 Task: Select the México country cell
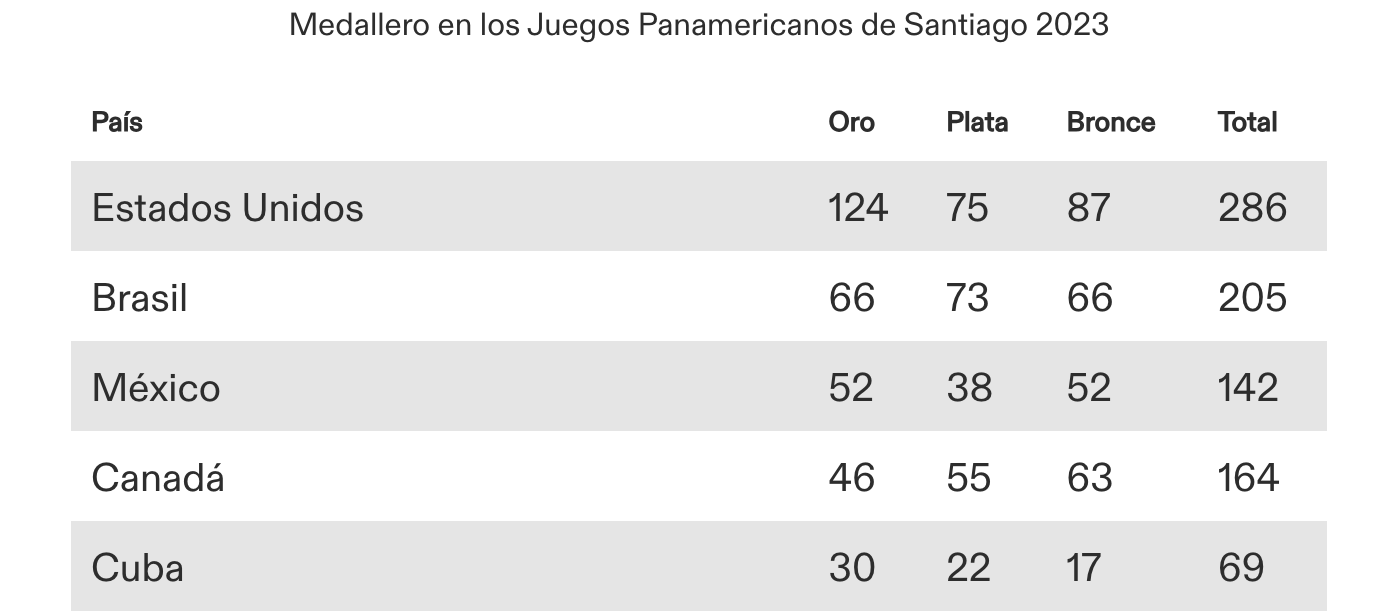pyautogui.click(x=156, y=387)
